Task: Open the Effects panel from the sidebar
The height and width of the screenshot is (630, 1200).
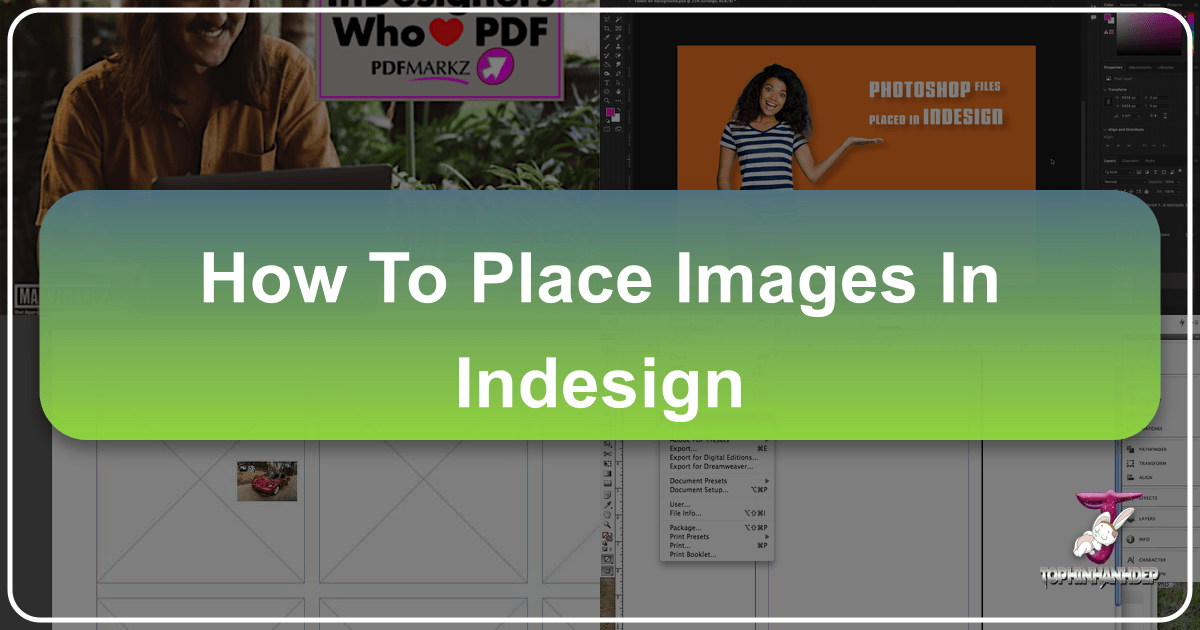Action: [1148, 498]
